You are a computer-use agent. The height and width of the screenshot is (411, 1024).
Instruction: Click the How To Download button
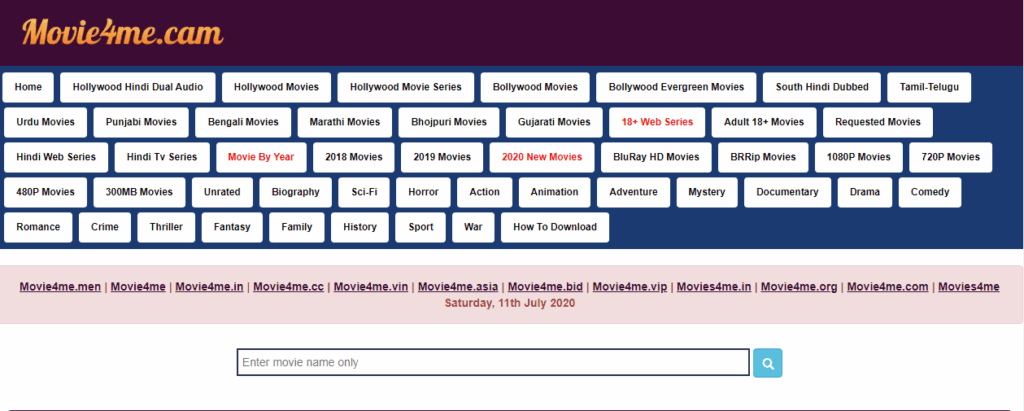click(x=554, y=227)
